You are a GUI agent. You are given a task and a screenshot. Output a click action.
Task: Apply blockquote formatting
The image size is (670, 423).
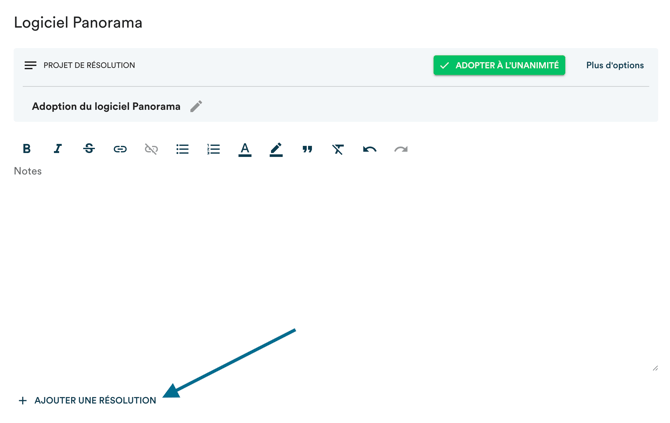pos(307,149)
